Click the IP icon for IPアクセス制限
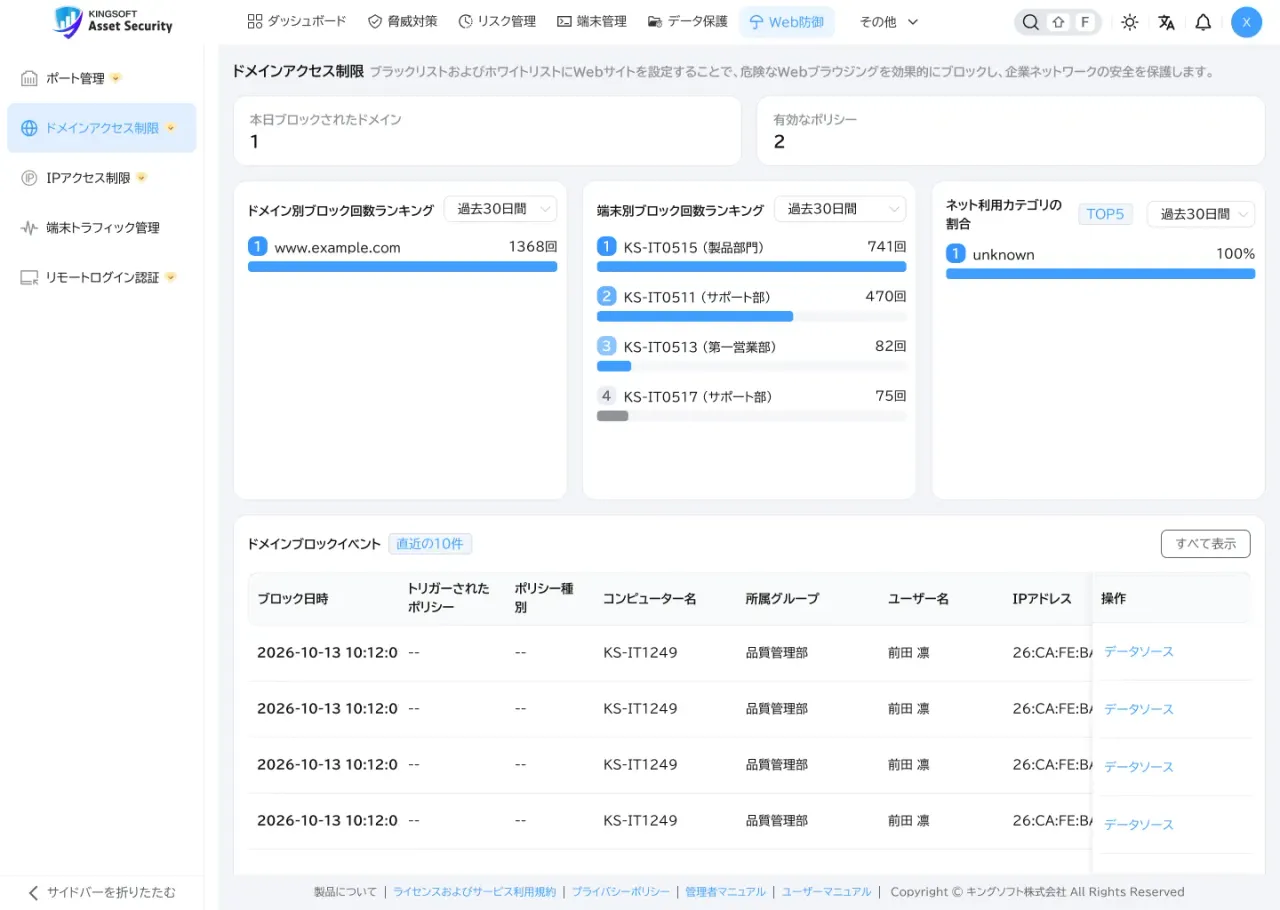This screenshot has height=910, width=1280. 29,178
